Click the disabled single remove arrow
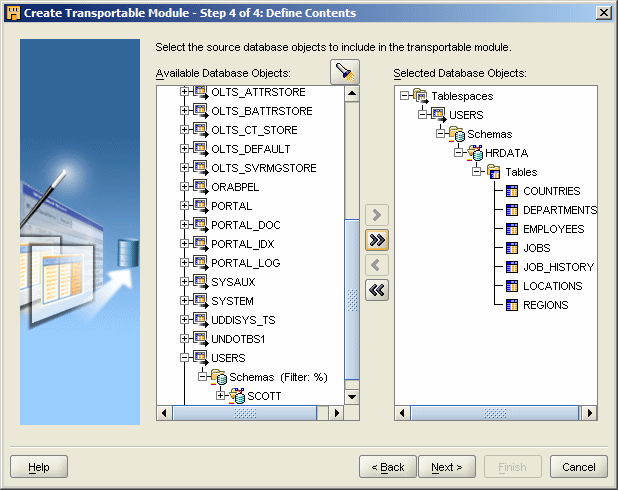Screen dimensions: 618x490 click(x=377, y=265)
